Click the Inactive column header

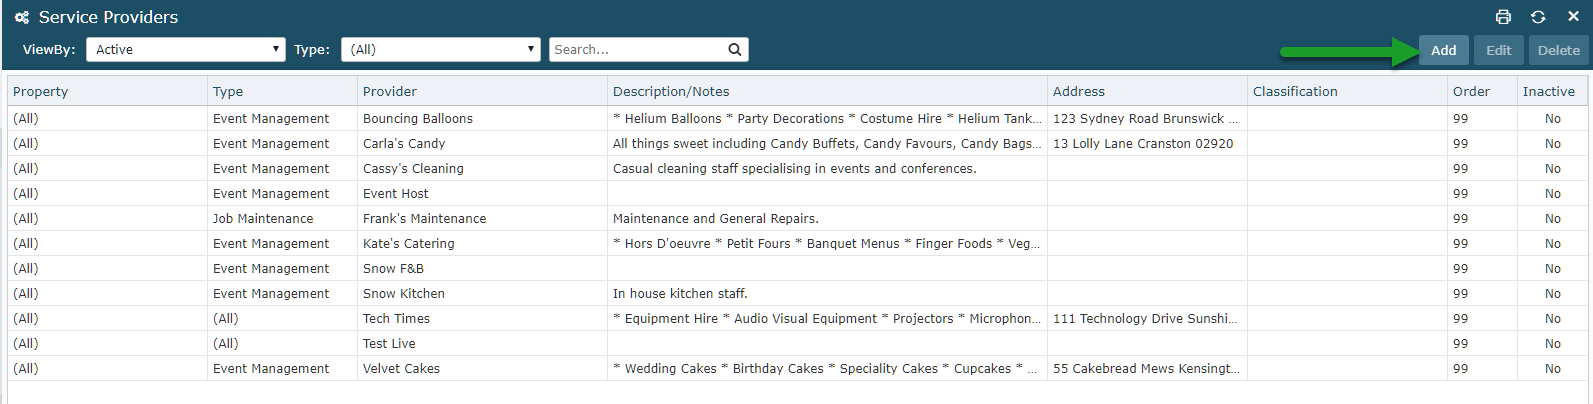click(1548, 91)
